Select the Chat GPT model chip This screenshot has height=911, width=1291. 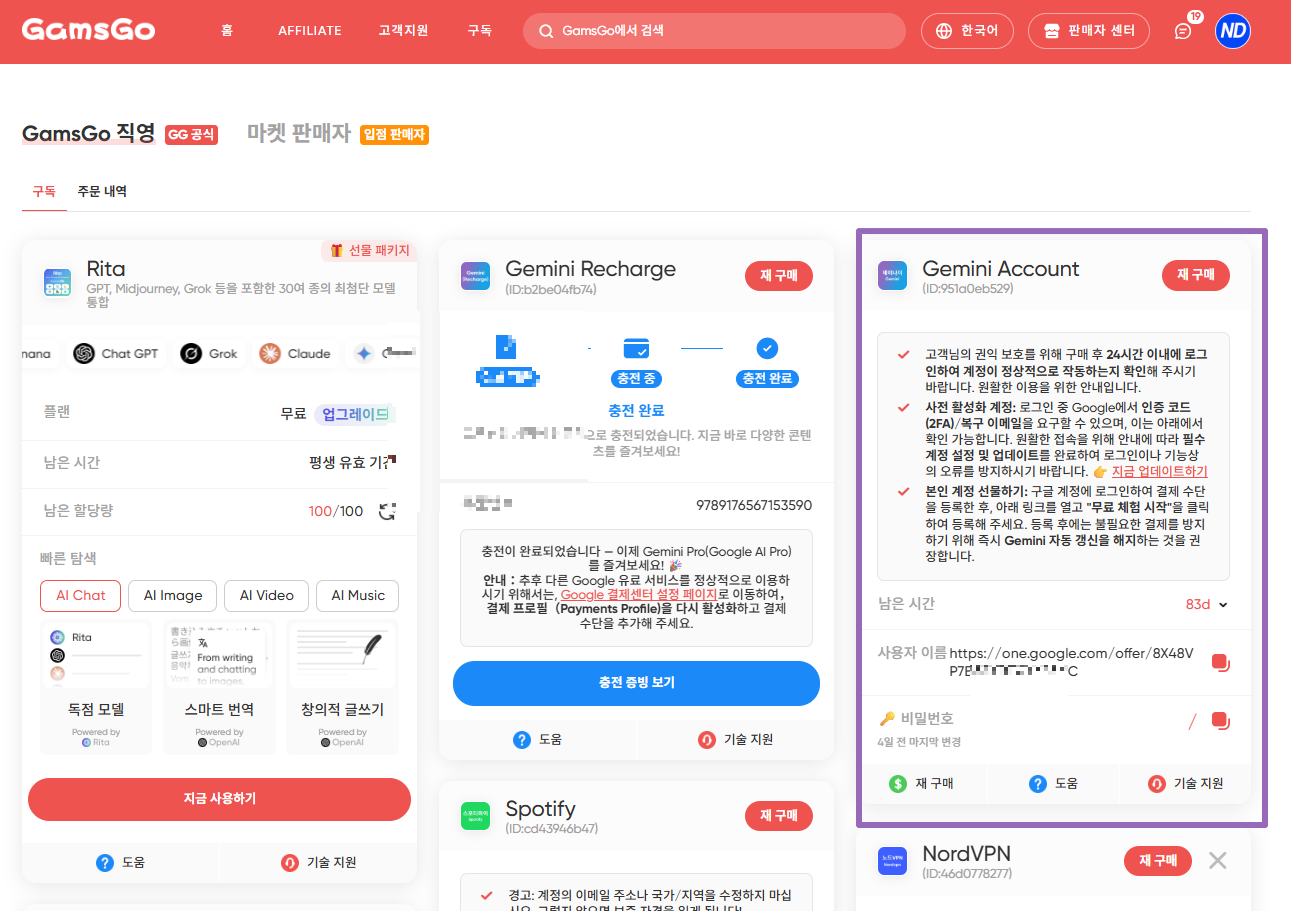tap(116, 353)
